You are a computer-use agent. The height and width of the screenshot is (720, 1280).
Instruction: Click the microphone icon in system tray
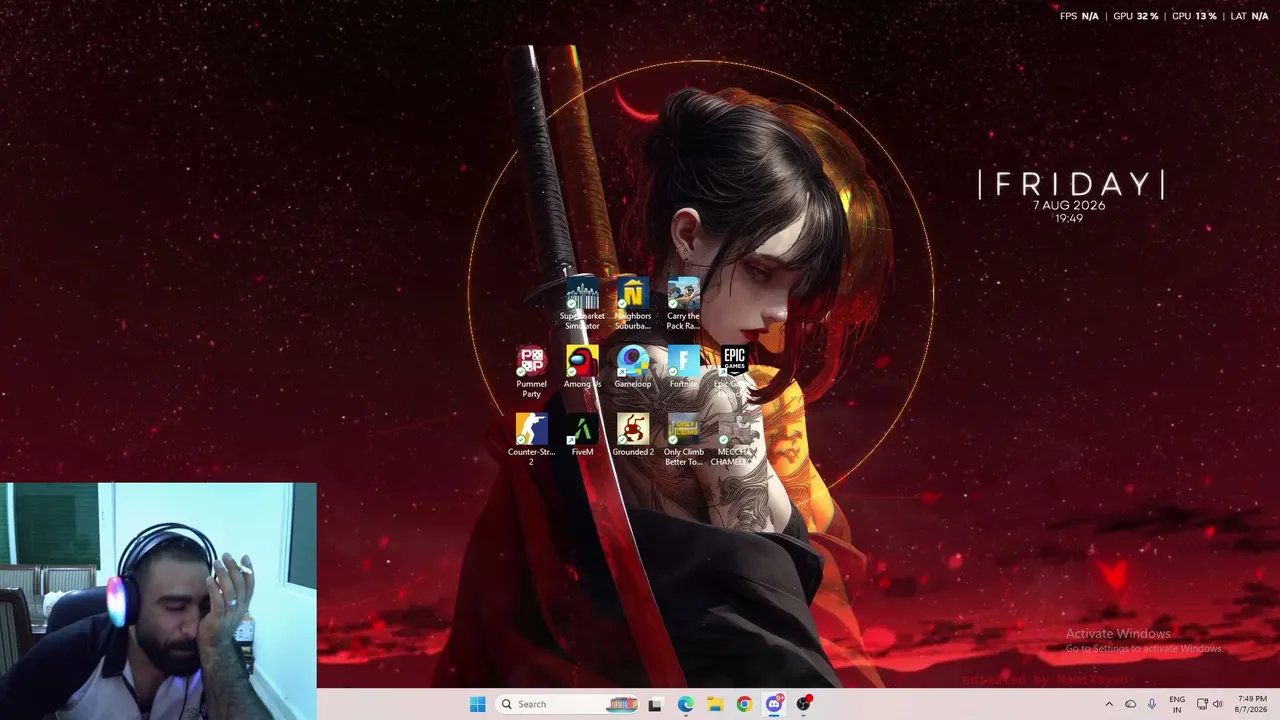pyautogui.click(x=1152, y=704)
